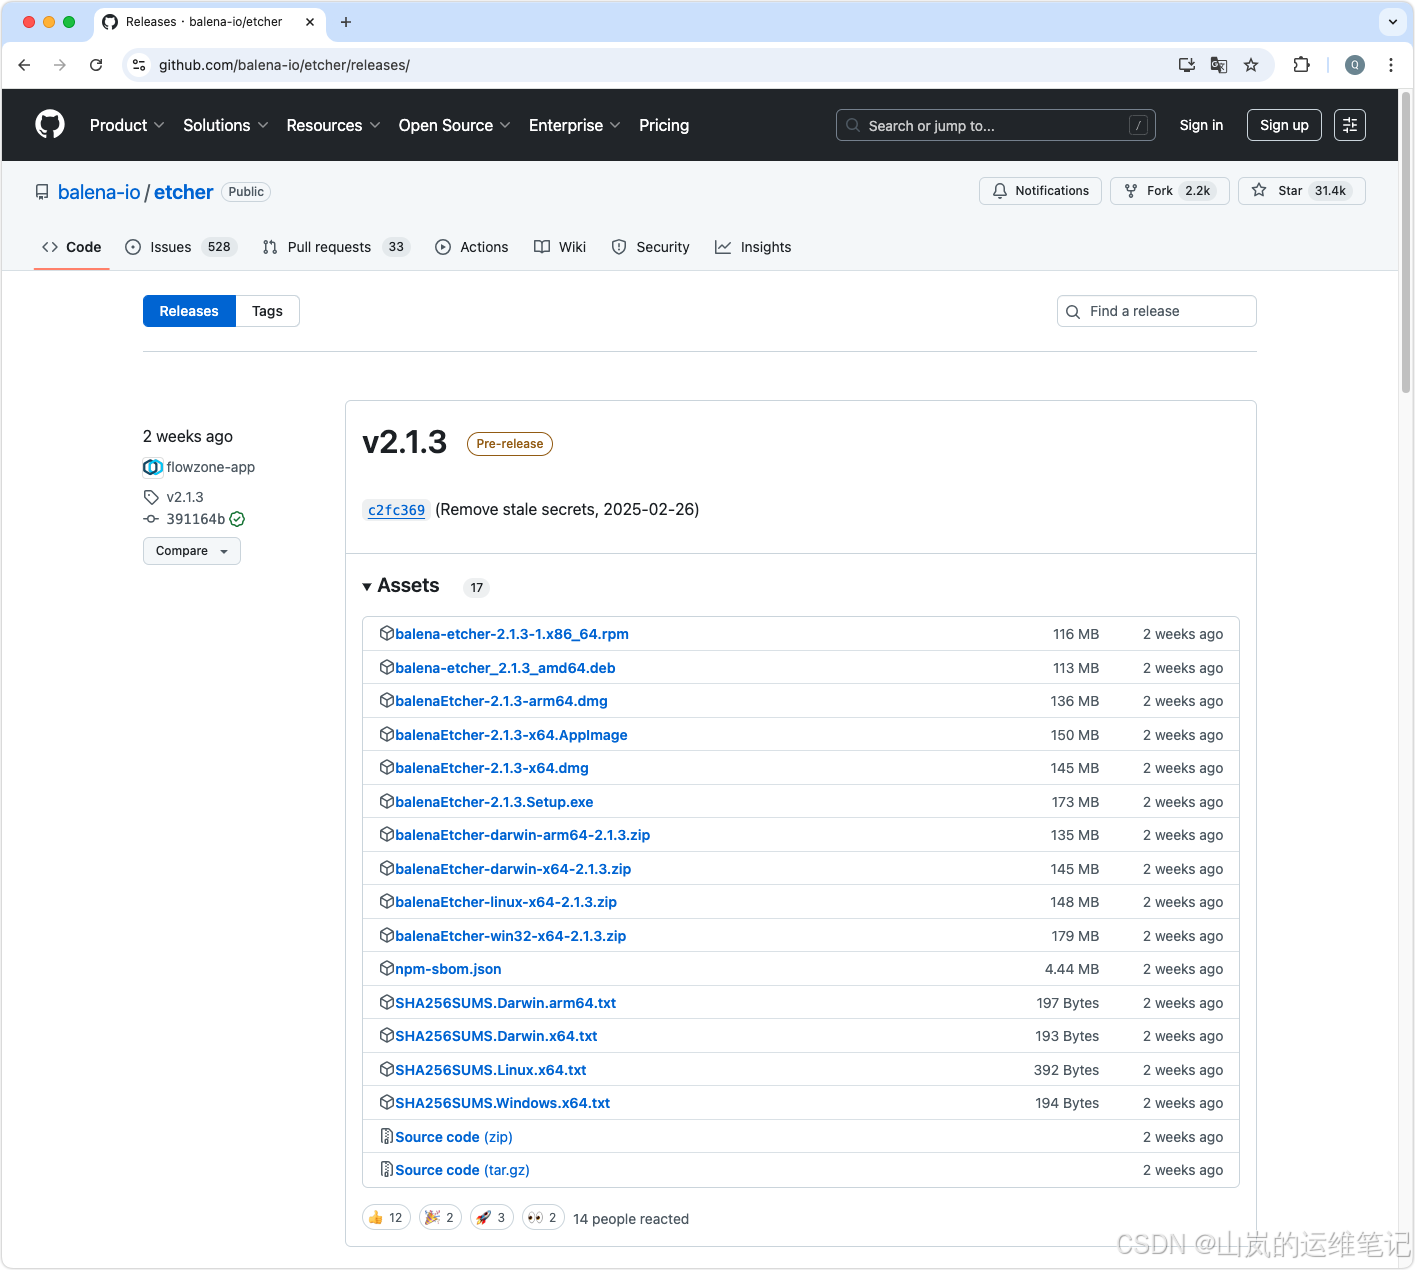Click the thumbs up reaction with 12
The image size is (1415, 1270).
click(x=386, y=1217)
